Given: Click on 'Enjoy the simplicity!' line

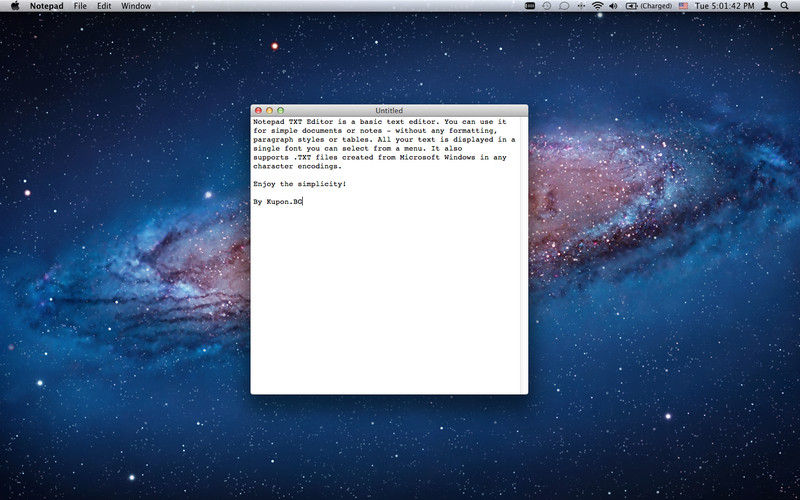Looking at the screenshot, I should pyautogui.click(x=299, y=184).
